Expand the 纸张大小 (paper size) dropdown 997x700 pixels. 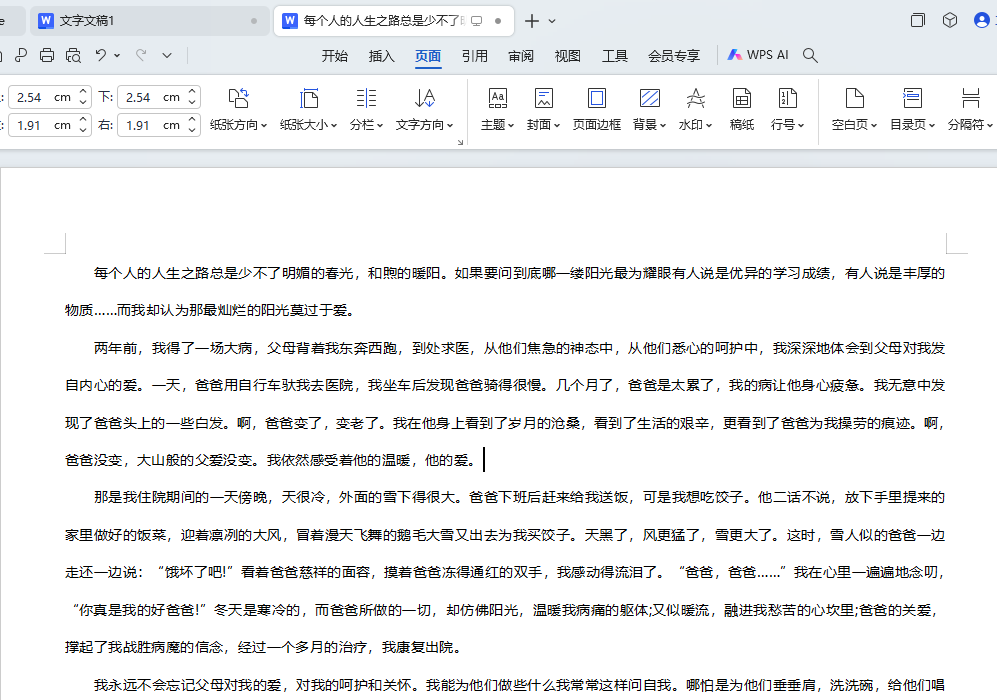(309, 109)
